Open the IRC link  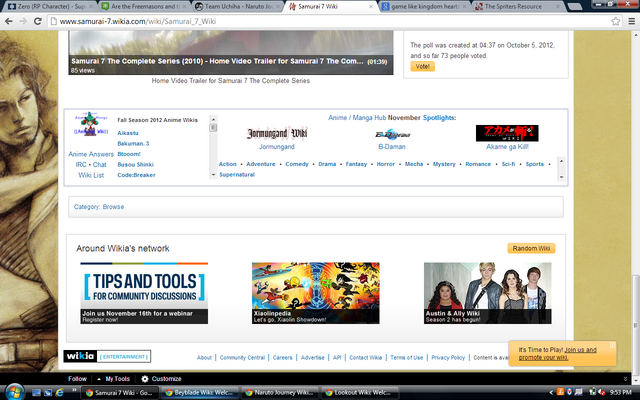click(81, 164)
